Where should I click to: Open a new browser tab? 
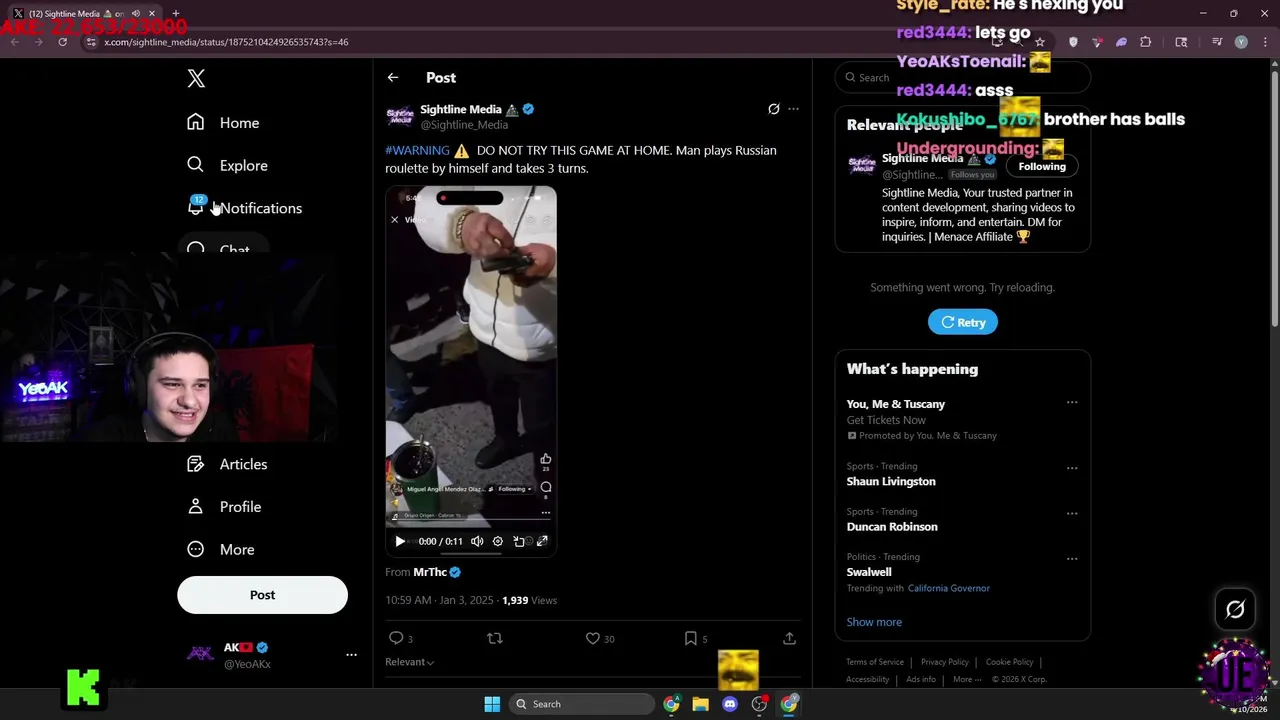tap(175, 13)
